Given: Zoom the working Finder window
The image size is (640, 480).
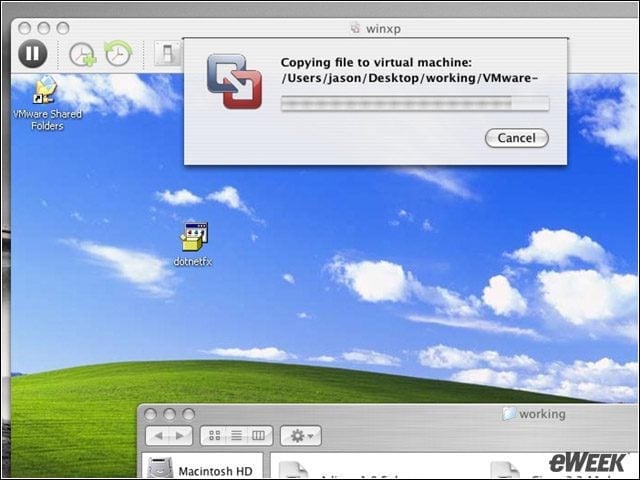Looking at the screenshot, I should [x=189, y=414].
